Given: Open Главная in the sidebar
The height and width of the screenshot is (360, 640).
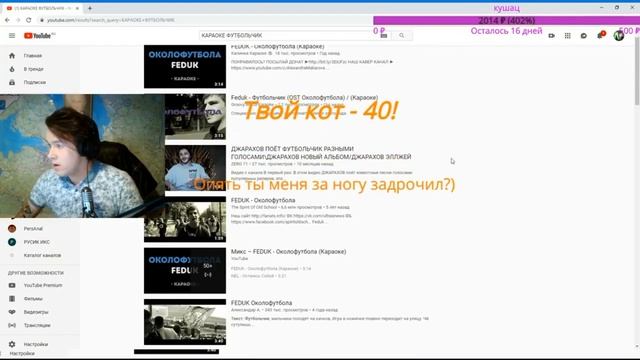Looking at the screenshot, I should point(33,56).
